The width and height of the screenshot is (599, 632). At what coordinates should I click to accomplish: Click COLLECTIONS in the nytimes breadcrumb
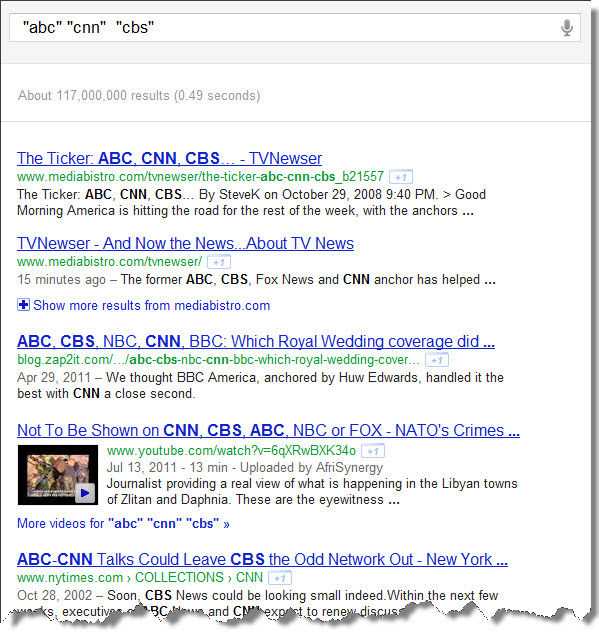pyautogui.click(x=179, y=578)
